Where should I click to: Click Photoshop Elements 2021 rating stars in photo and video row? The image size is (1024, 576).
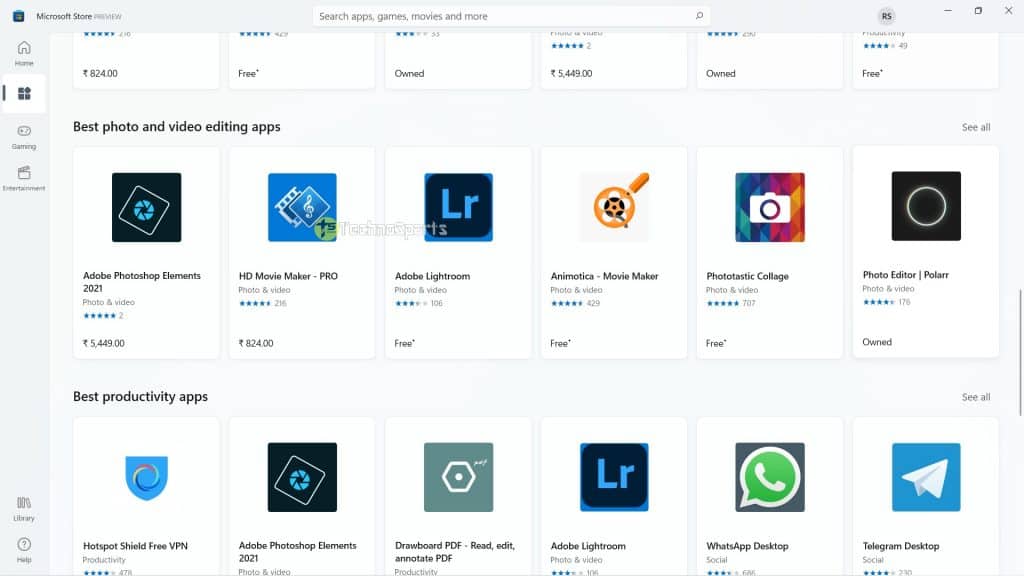coord(99,316)
